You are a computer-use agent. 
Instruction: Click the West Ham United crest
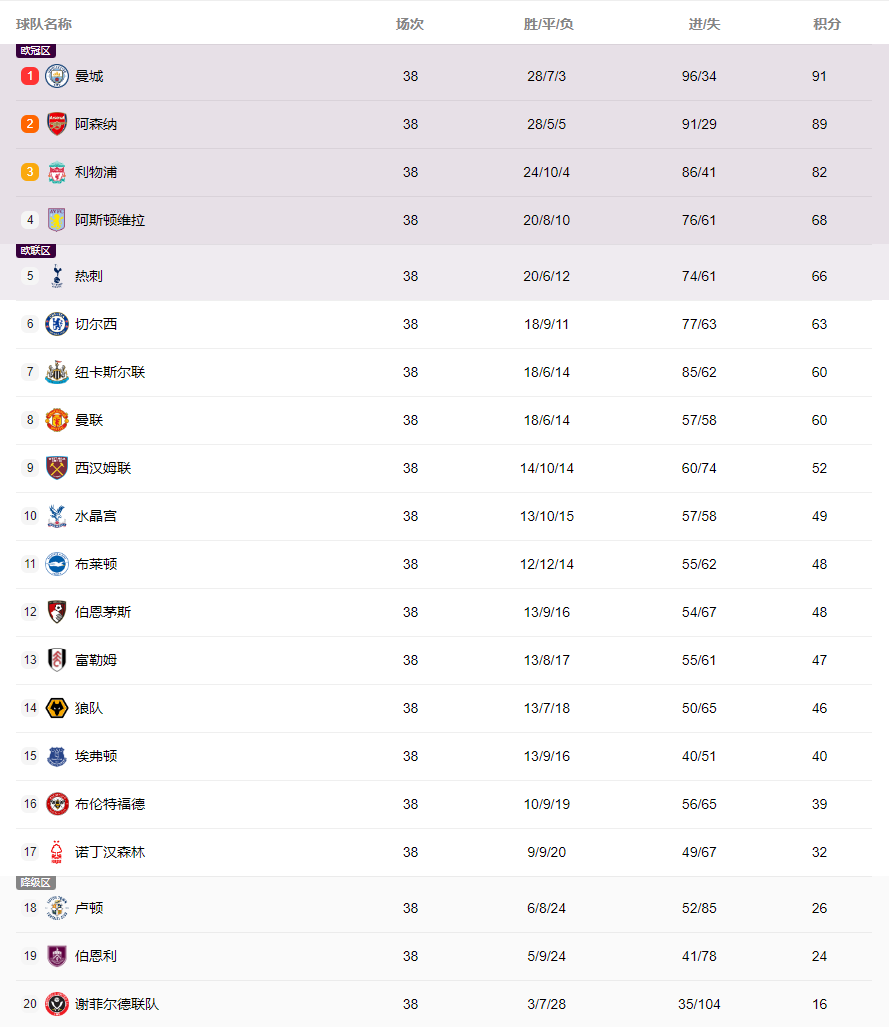coord(57,468)
